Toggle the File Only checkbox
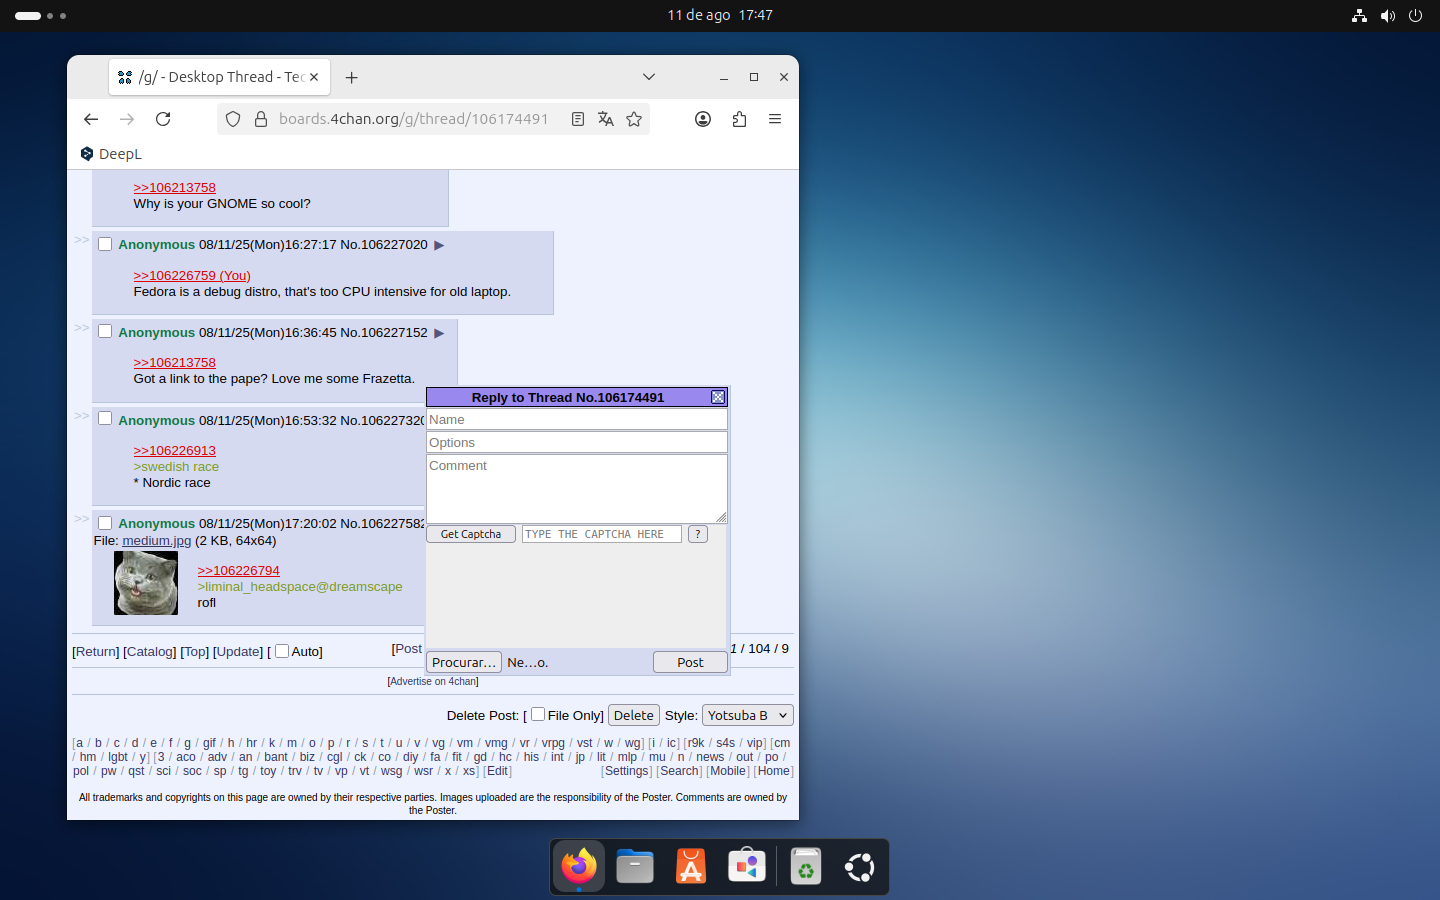Viewport: 1440px width, 900px height. [538, 714]
